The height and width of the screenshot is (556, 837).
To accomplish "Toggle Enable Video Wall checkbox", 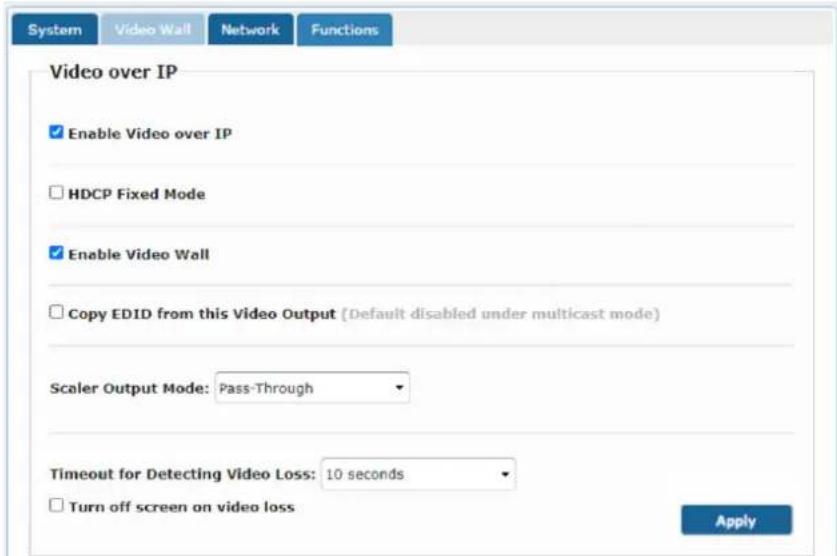I will point(56,252).
